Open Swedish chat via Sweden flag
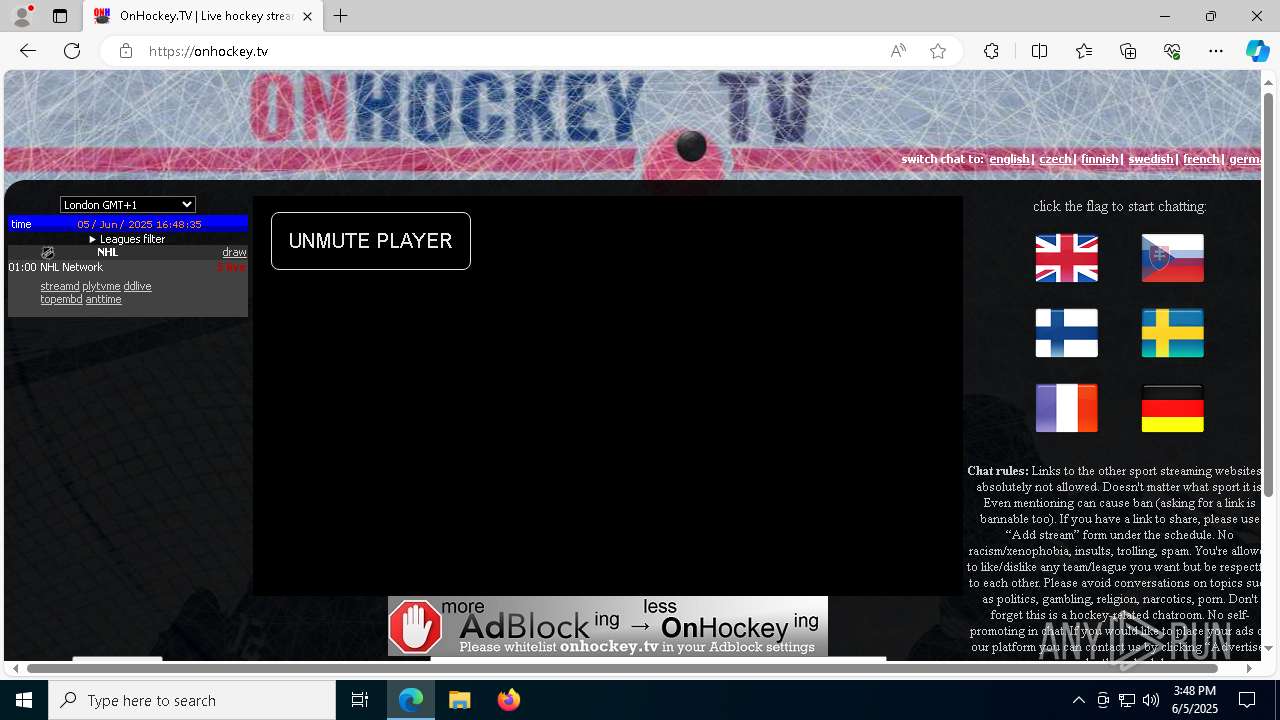This screenshot has width=1280, height=720. (x=1172, y=333)
